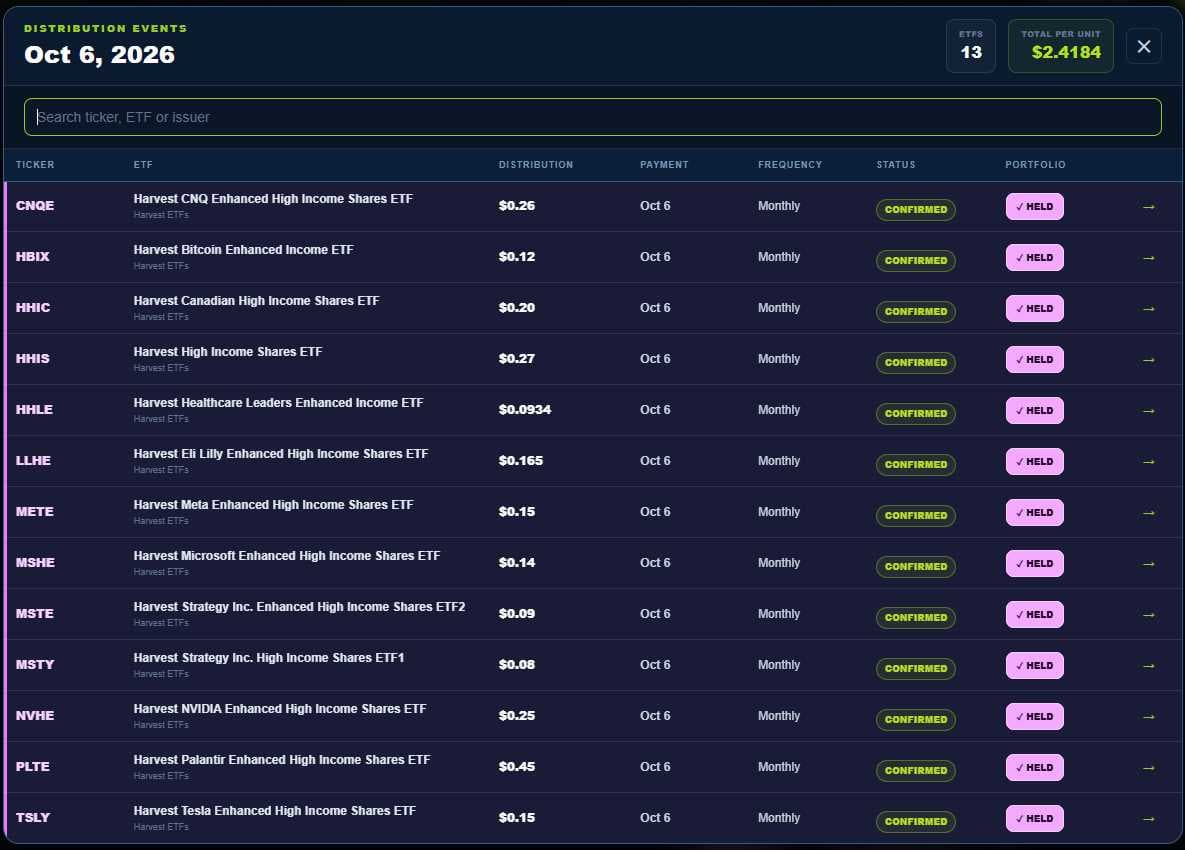Open the HHIS row arrow icon
This screenshot has width=1185, height=850.
1149,360
